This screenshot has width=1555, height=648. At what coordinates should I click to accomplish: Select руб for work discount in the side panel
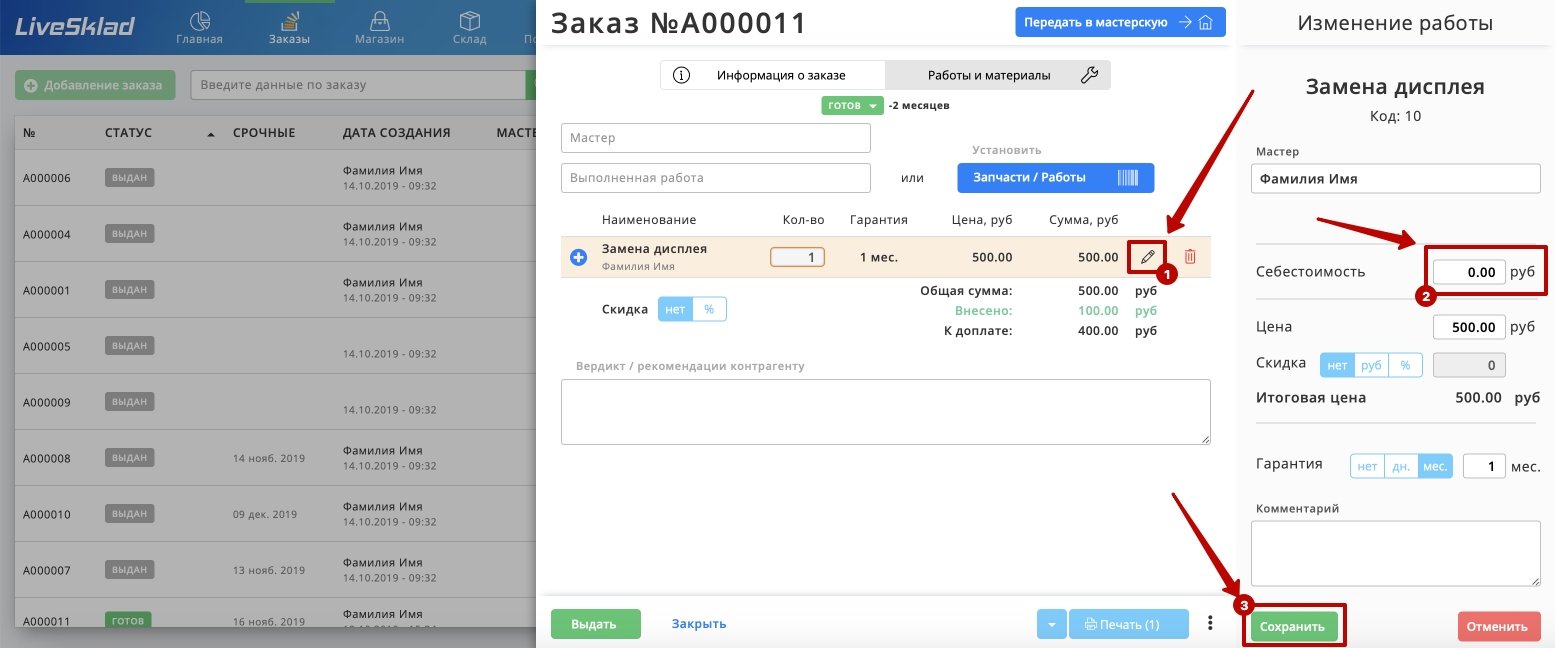click(1371, 365)
